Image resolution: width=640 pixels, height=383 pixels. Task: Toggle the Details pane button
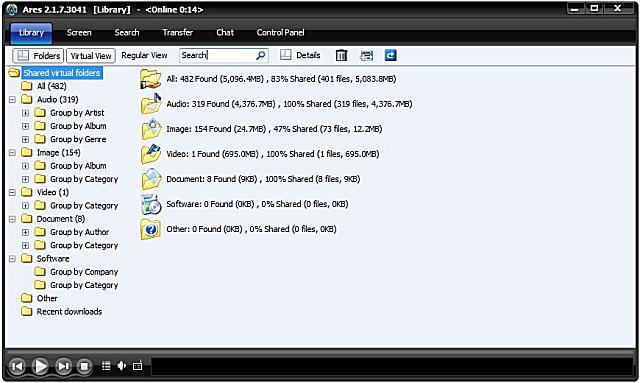tap(300, 55)
